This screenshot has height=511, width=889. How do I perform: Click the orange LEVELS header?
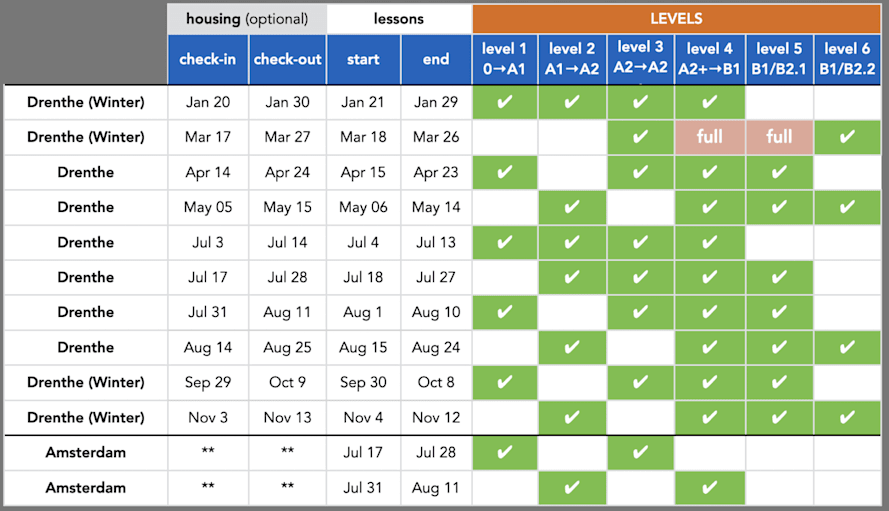[x=676, y=19]
